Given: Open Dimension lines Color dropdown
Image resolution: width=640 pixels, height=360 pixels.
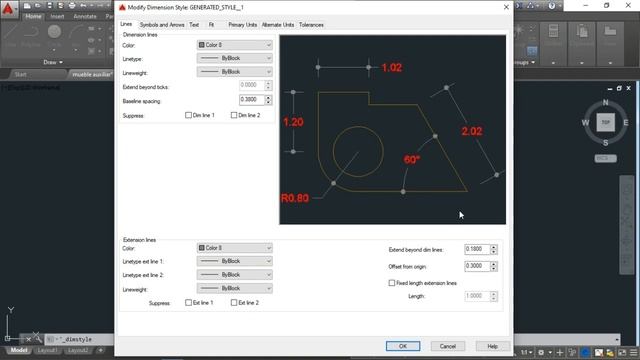Looking at the screenshot, I should [x=235, y=45].
